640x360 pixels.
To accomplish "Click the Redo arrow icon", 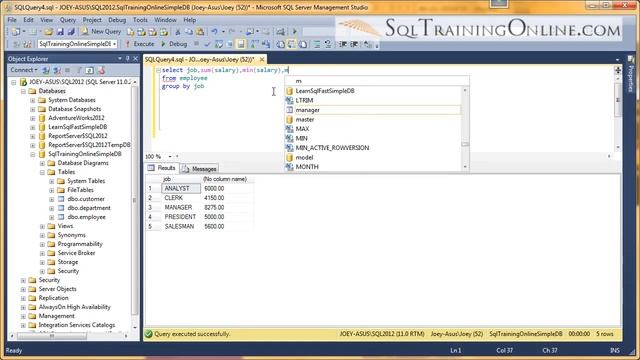I will (231, 31).
